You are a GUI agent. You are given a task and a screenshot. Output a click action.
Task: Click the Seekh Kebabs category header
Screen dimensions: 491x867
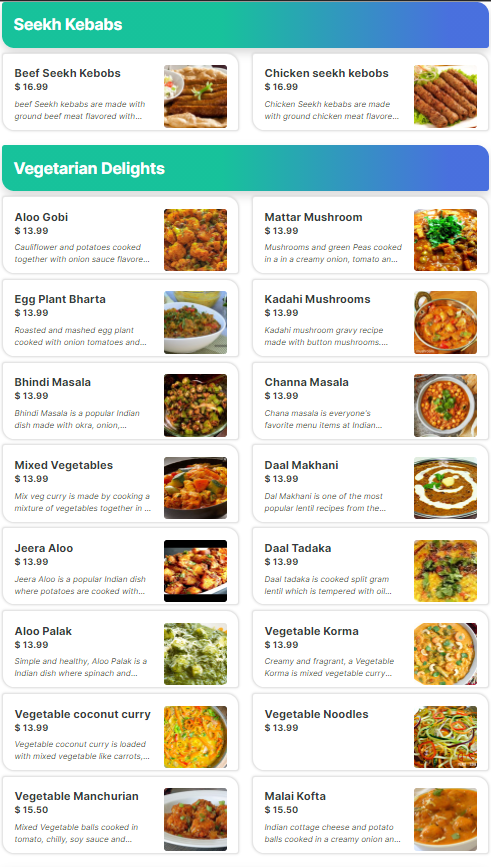click(x=246, y=25)
